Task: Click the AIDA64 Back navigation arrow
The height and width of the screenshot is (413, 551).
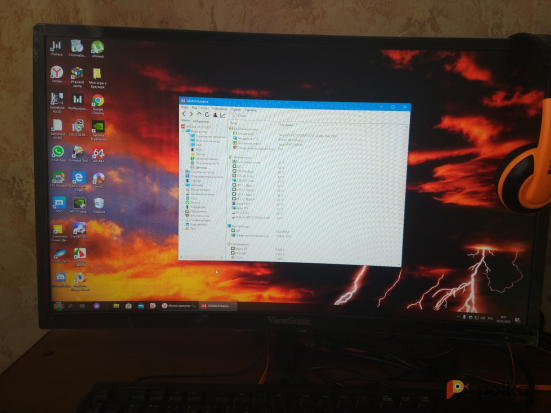Action: click(x=183, y=114)
